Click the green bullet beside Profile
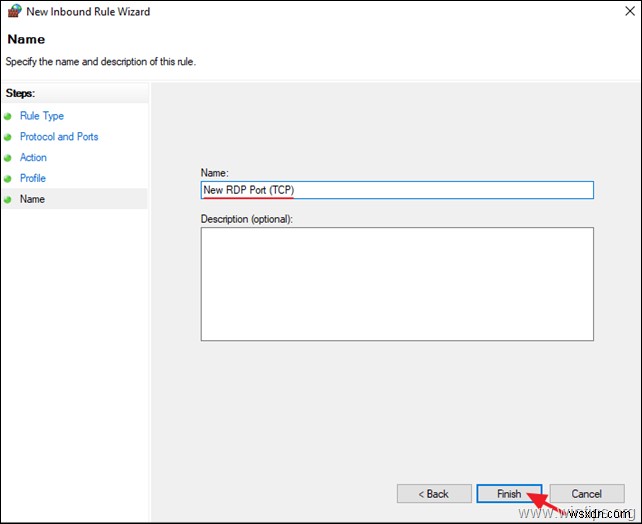Viewport: 642px width, 524px height. coord(8,179)
